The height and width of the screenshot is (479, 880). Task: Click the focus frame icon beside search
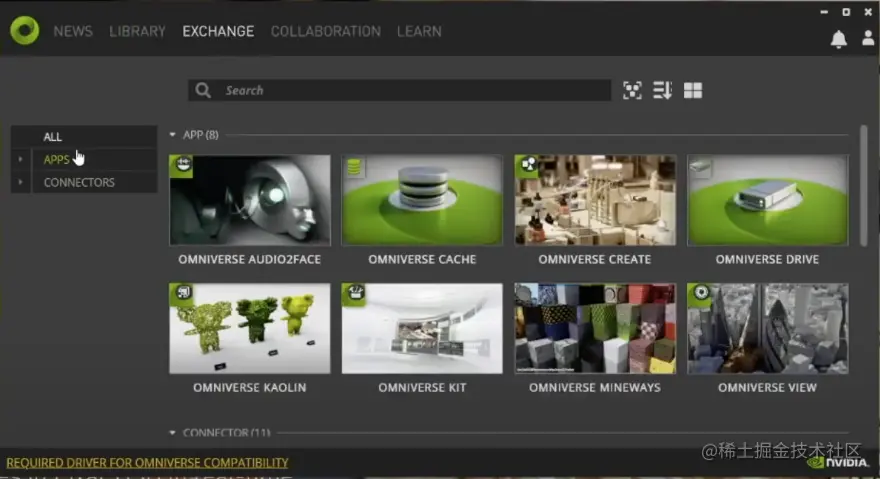click(632, 90)
